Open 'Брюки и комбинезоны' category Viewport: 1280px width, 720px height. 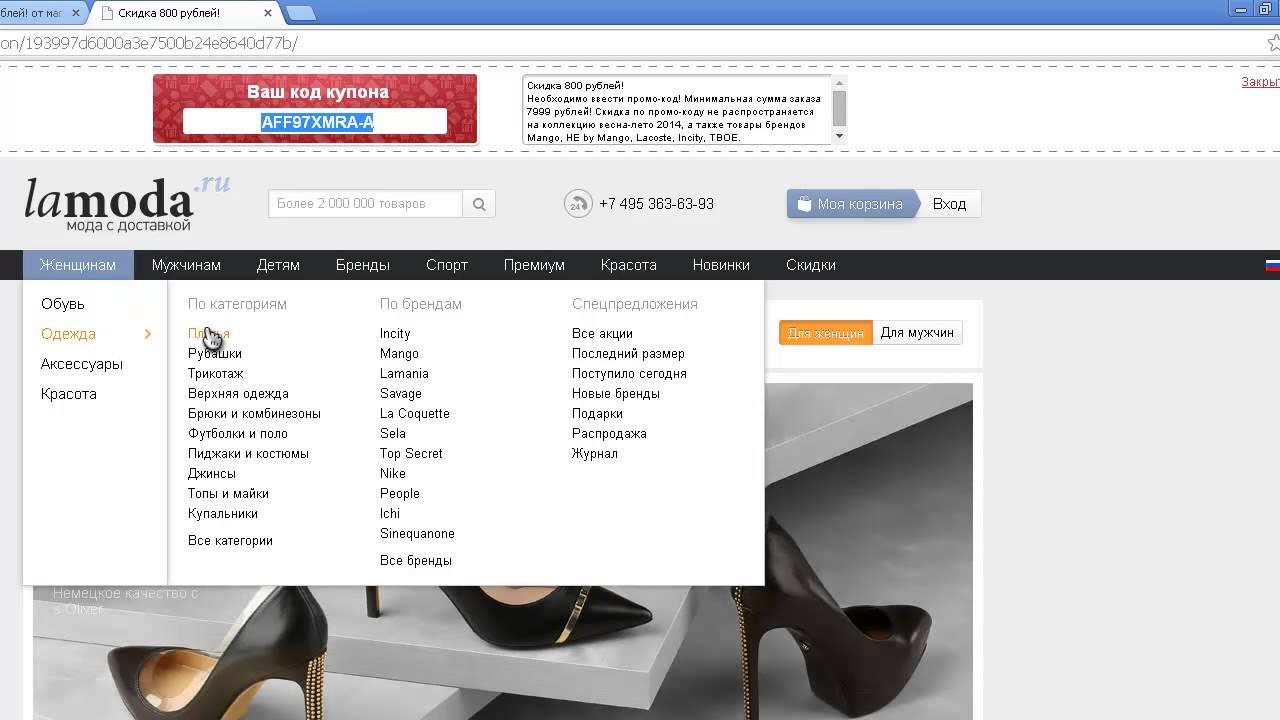[x=254, y=414]
